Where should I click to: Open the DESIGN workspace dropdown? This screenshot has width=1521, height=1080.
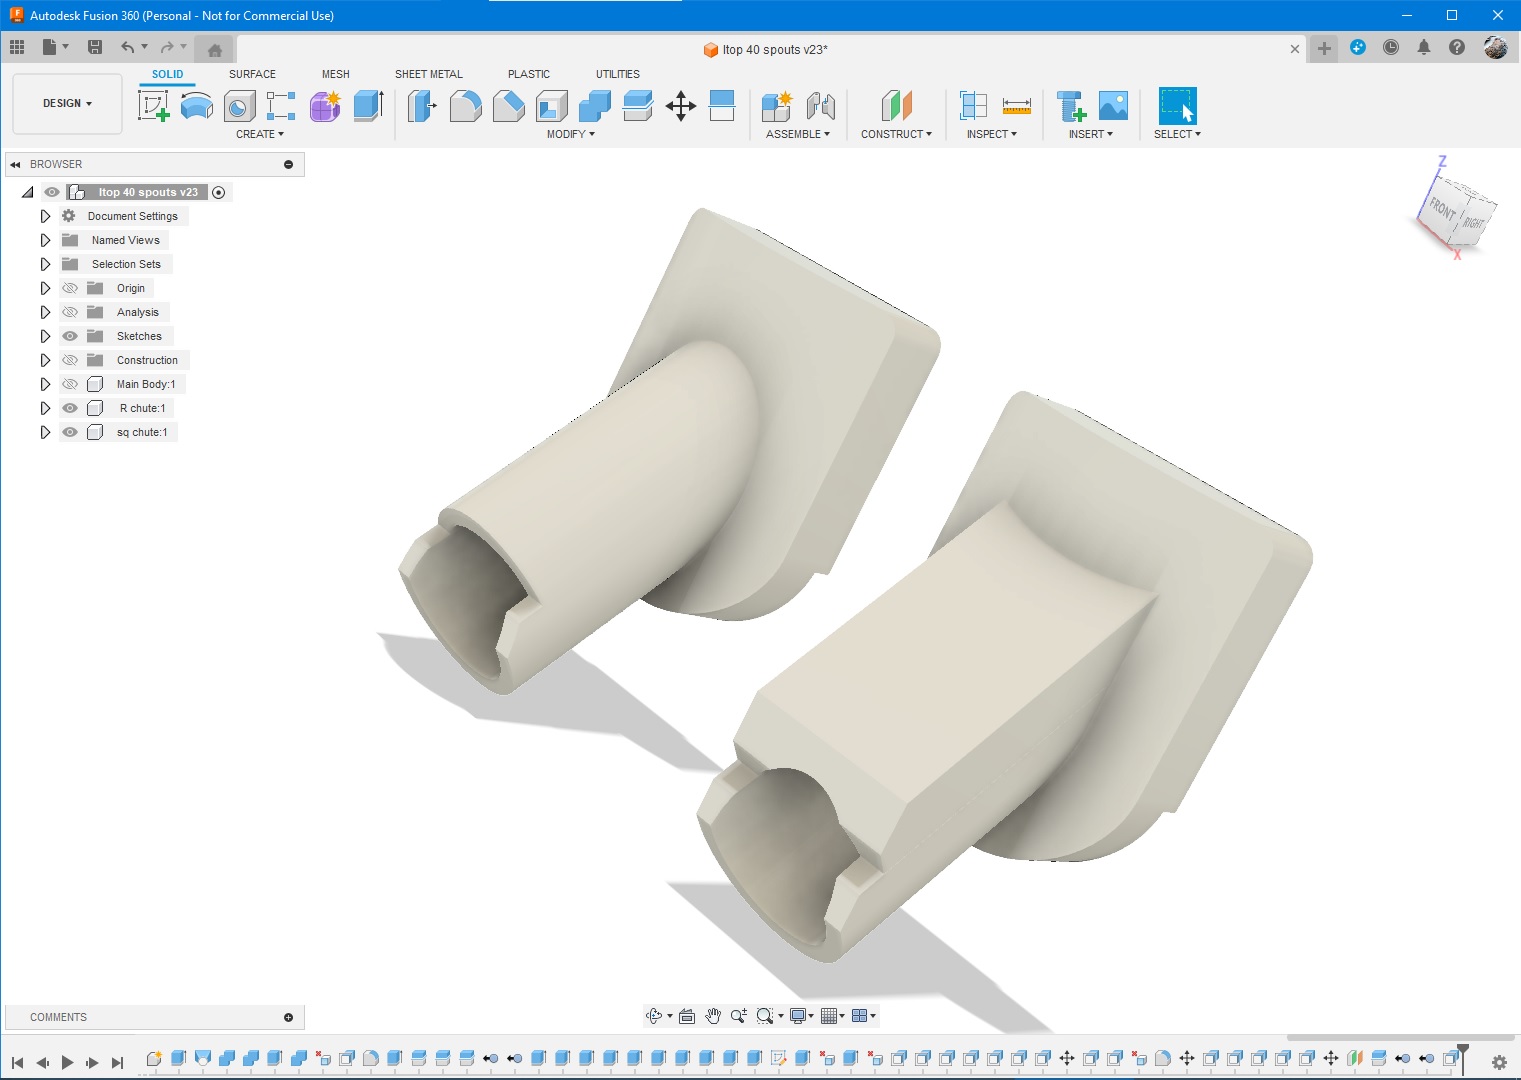(x=67, y=103)
